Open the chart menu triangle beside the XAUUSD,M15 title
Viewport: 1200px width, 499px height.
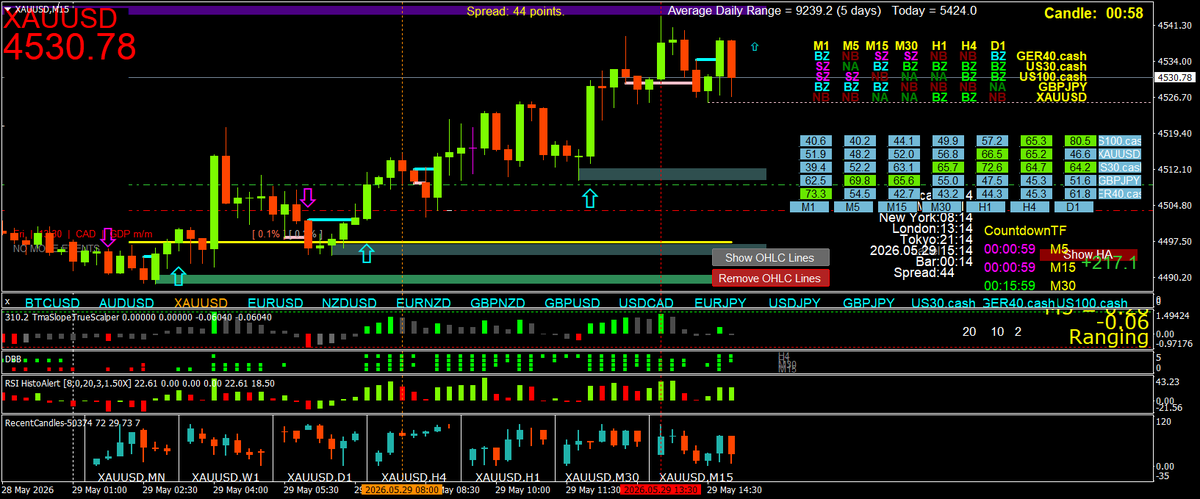click(7, 8)
